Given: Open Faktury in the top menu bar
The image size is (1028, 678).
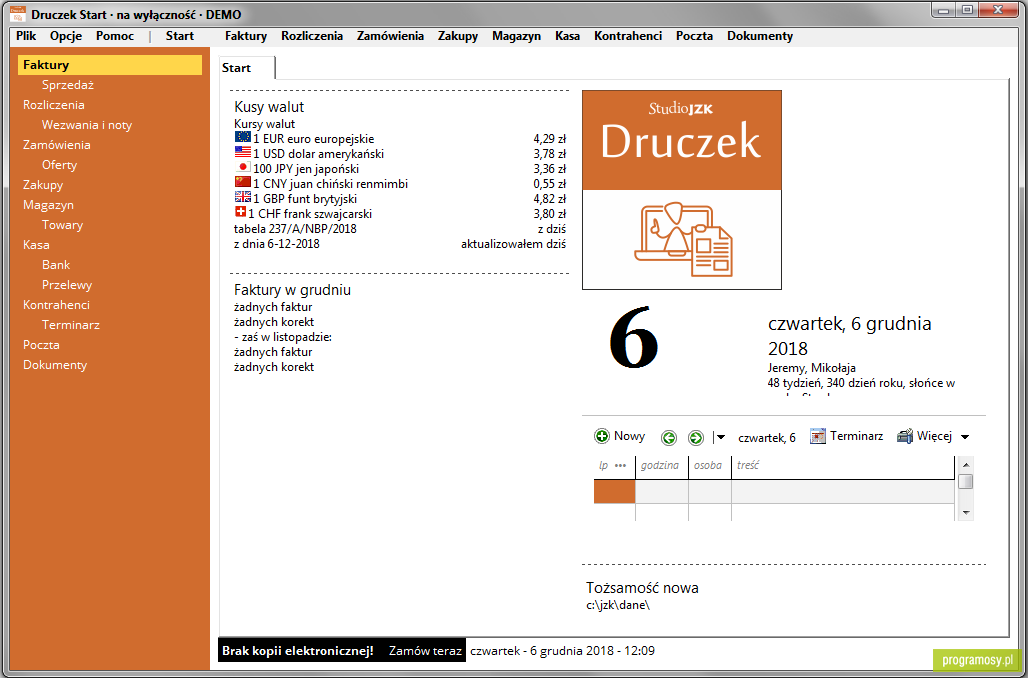Looking at the screenshot, I should point(246,36).
